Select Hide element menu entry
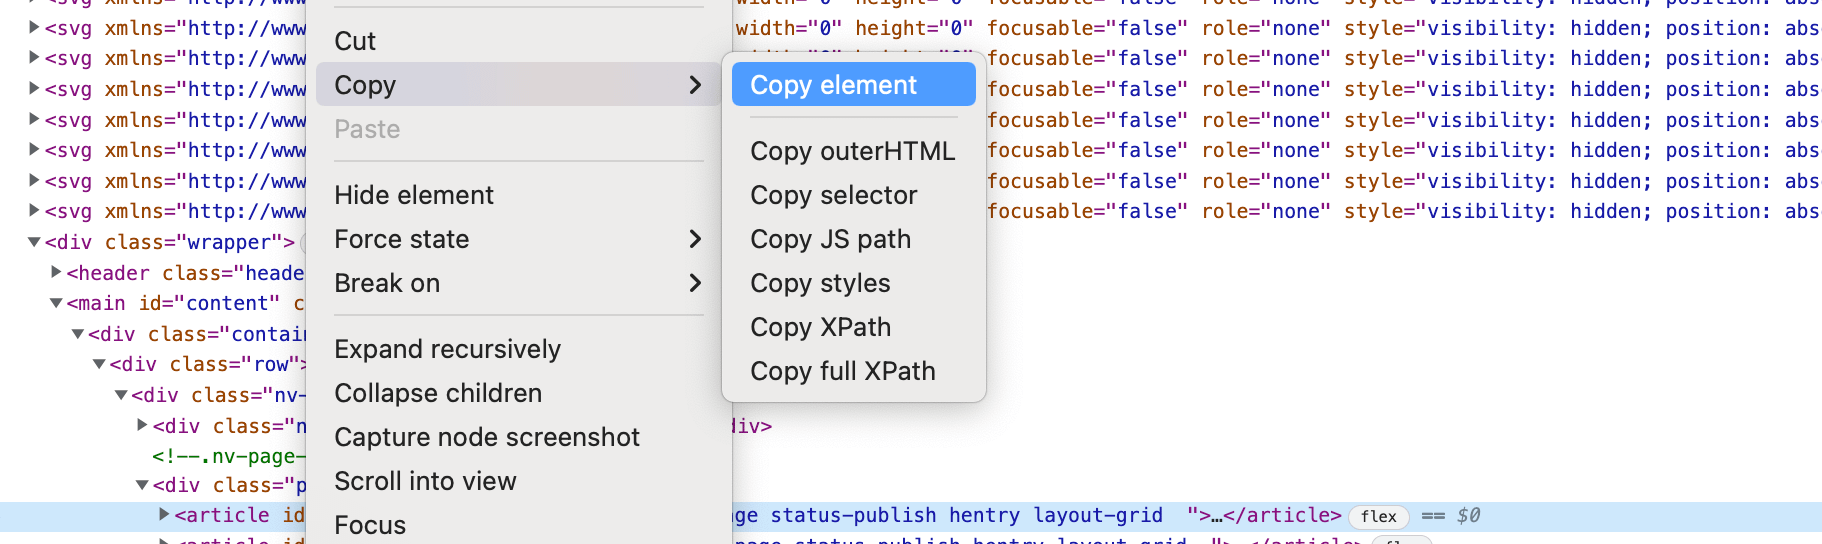The image size is (1822, 544). tap(414, 195)
